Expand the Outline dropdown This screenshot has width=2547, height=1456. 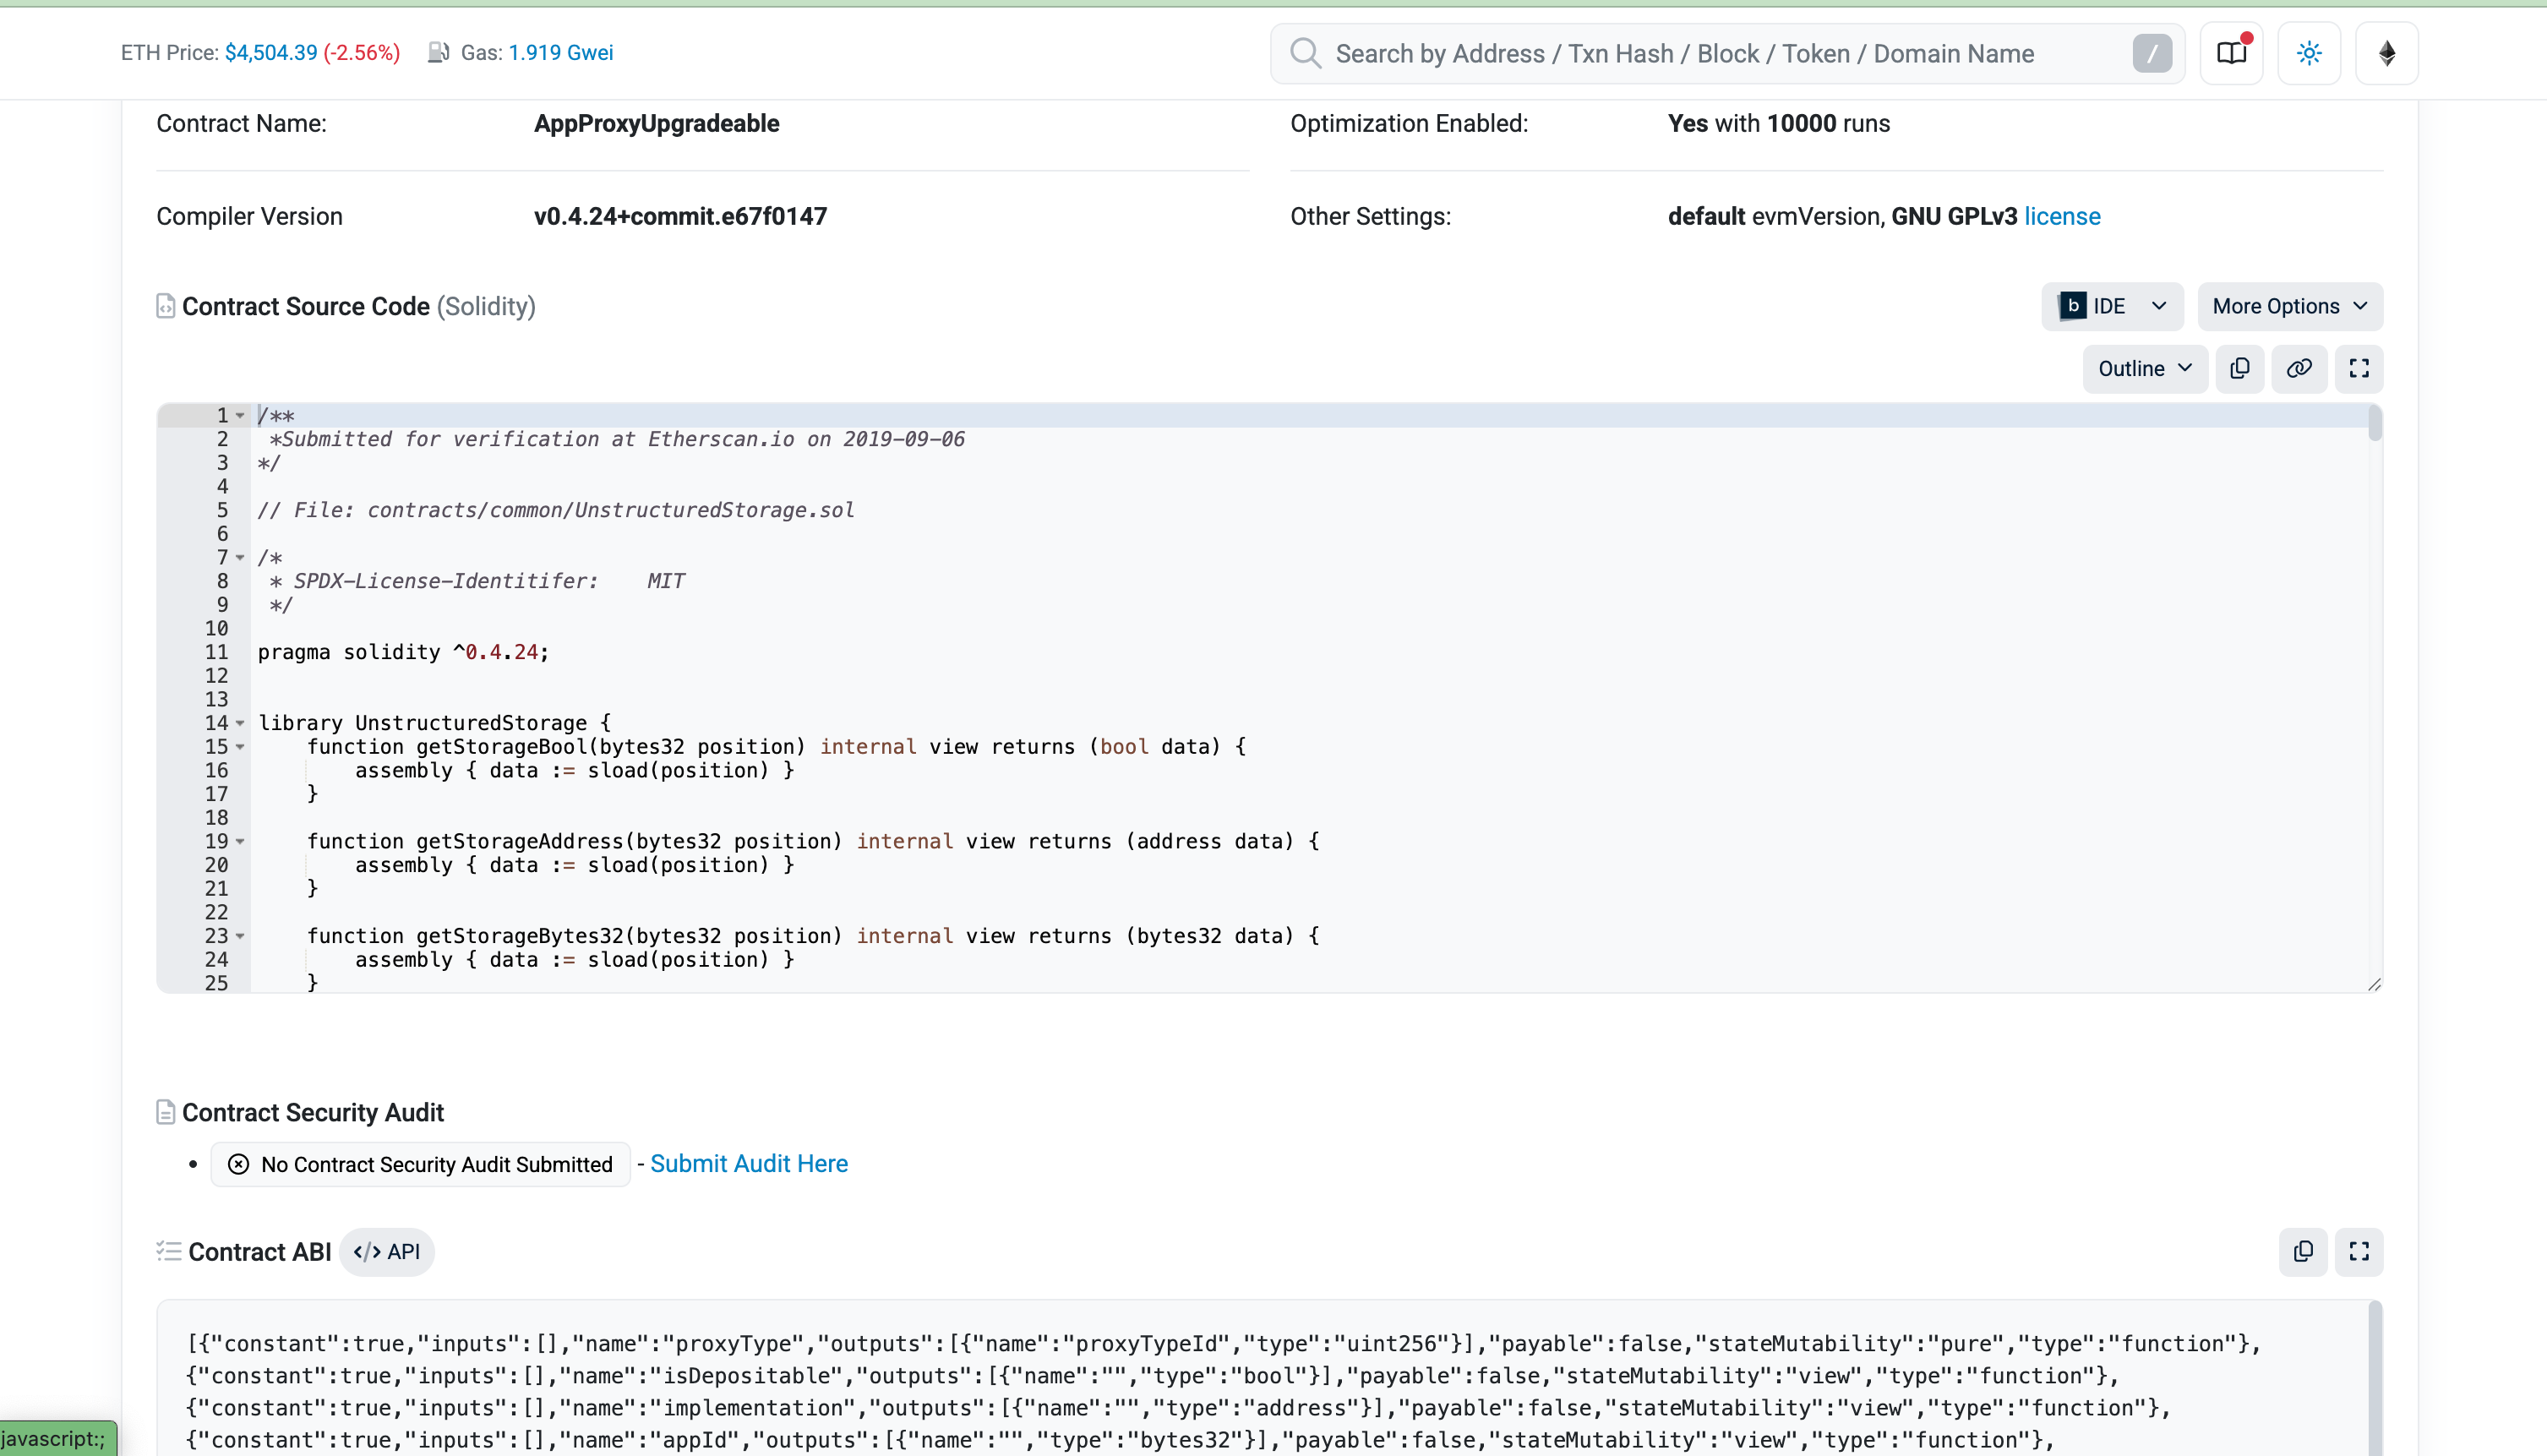tap(2144, 368)
